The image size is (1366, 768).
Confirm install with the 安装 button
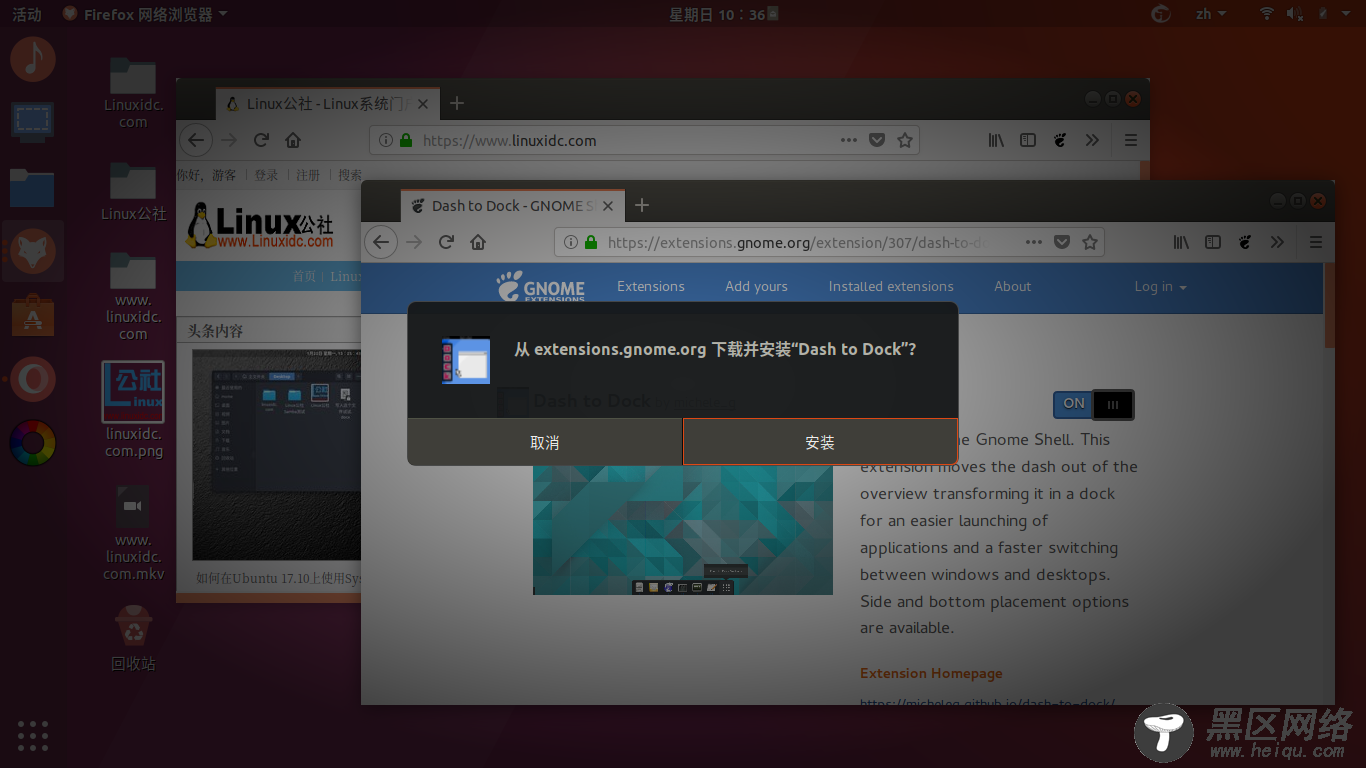click(x=820, y=442)
